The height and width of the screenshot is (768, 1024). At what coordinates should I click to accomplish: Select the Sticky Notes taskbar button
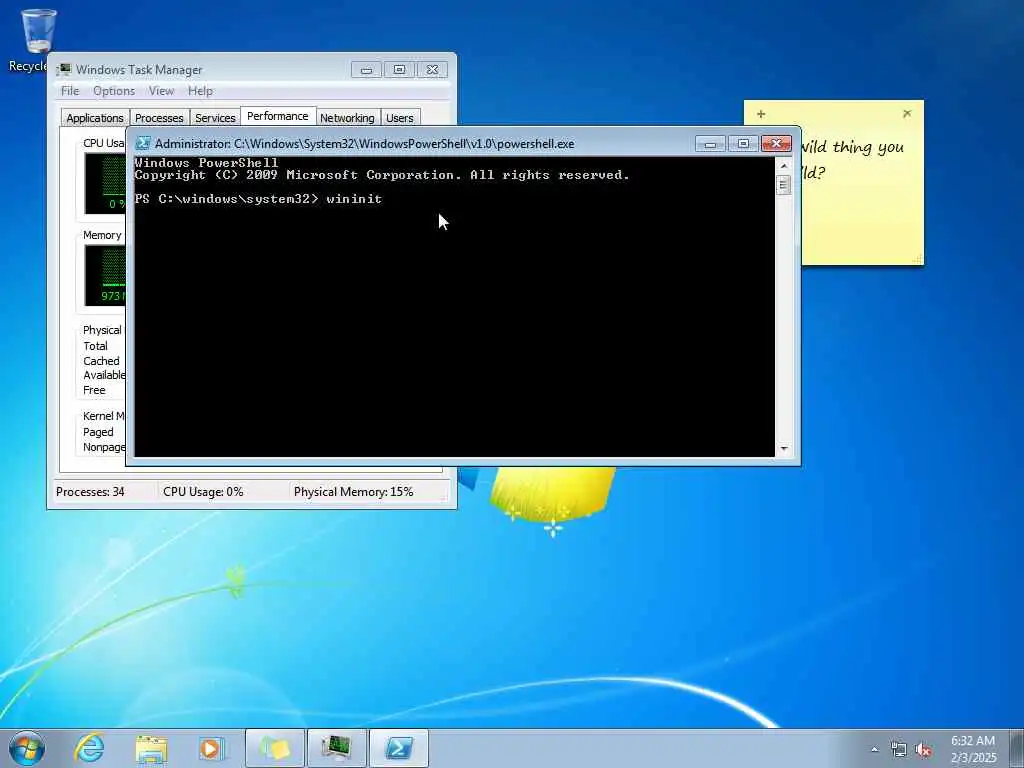275,748
